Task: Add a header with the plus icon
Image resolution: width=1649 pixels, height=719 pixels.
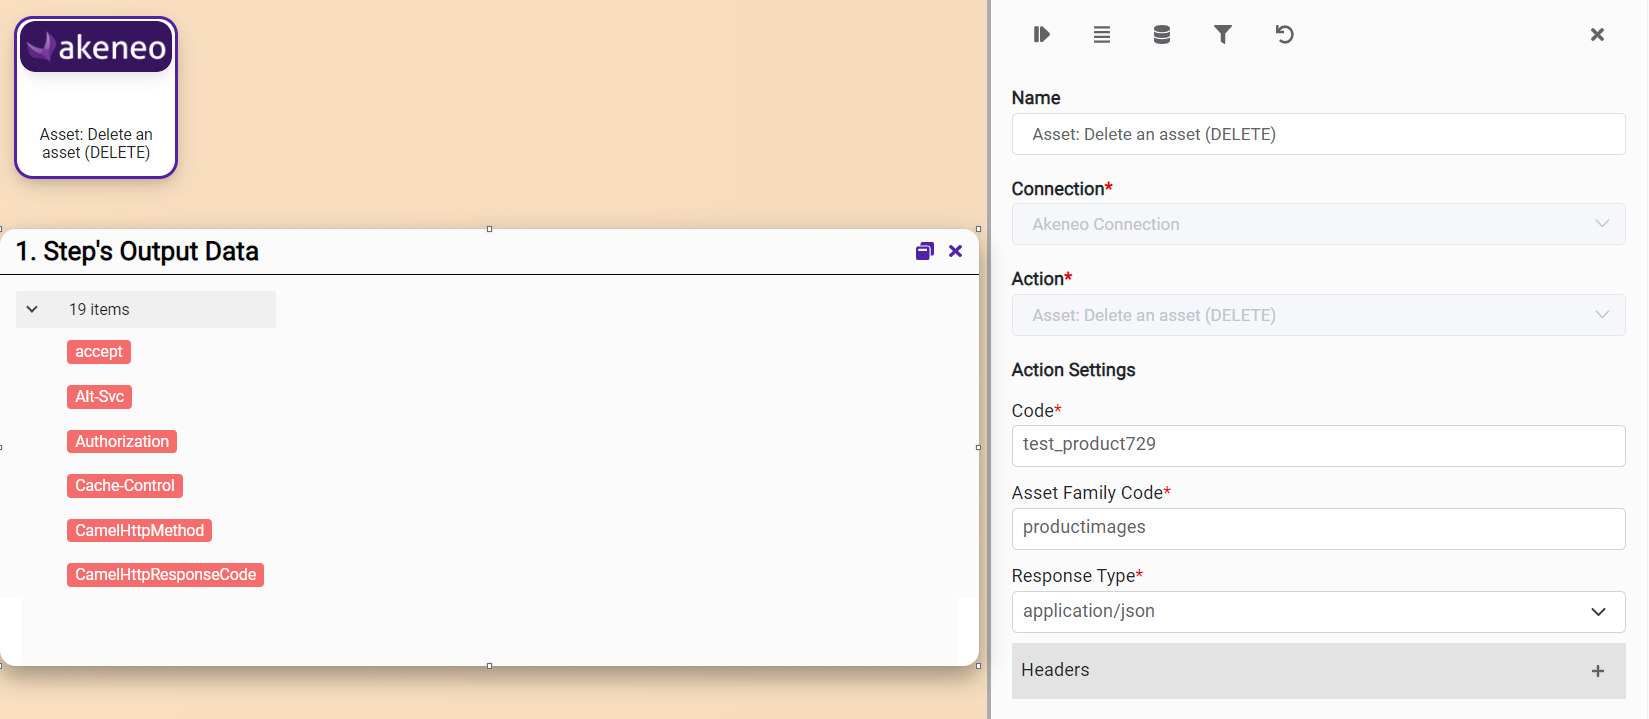Action: pos(1597,671)
